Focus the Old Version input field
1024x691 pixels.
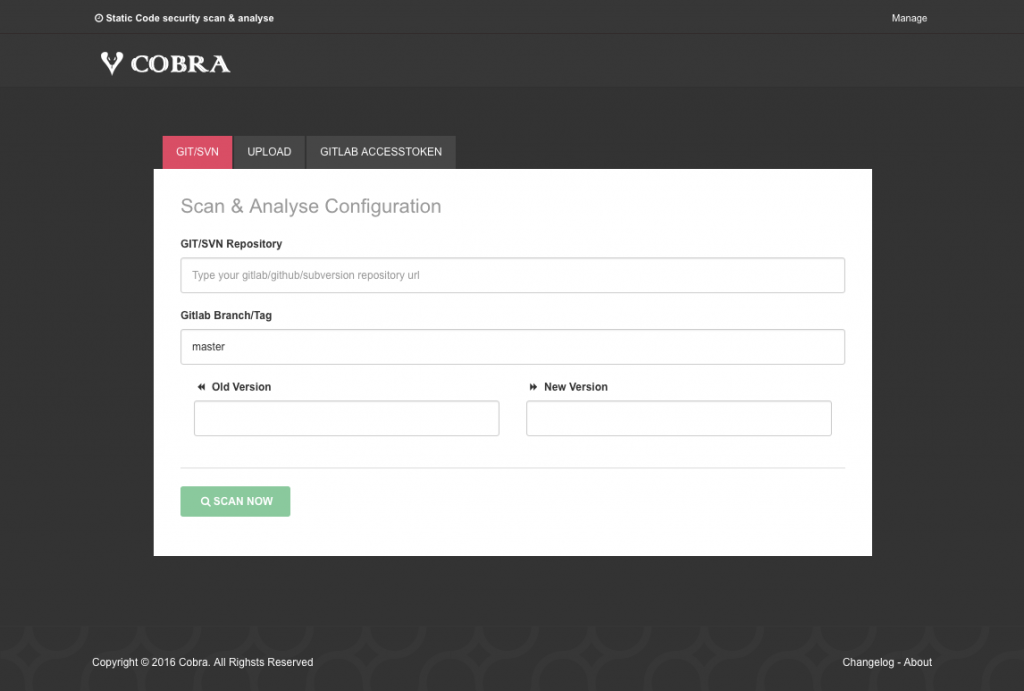pyautogui.click(x=347, y=418)
